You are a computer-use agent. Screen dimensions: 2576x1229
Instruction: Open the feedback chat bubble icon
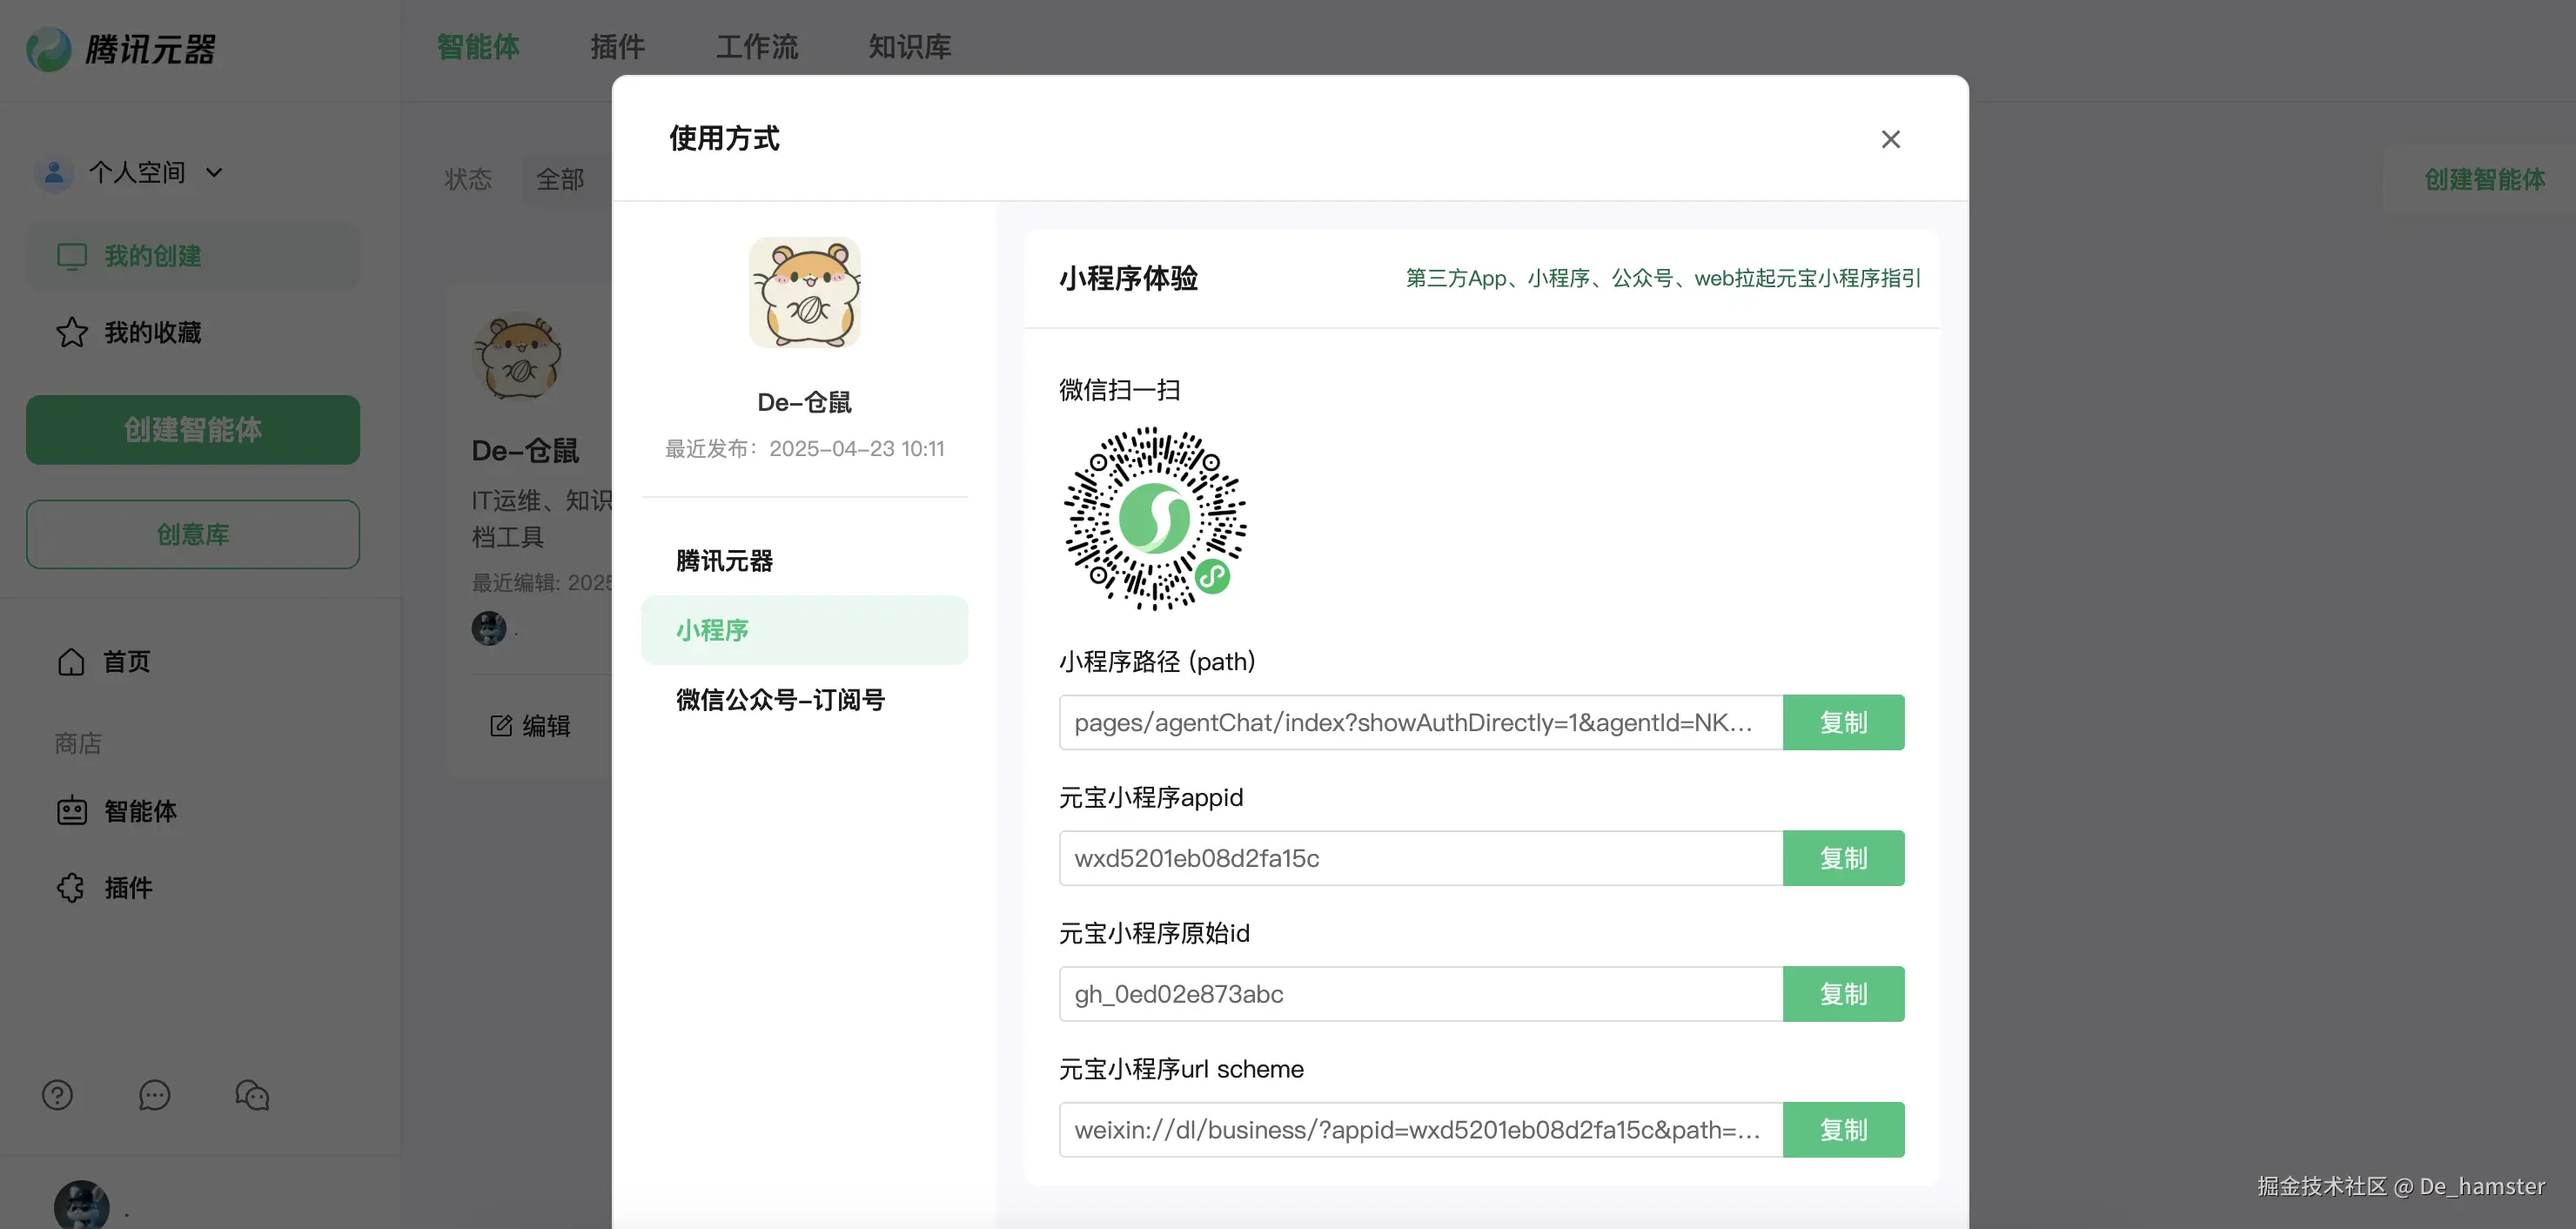[154, 1095]
